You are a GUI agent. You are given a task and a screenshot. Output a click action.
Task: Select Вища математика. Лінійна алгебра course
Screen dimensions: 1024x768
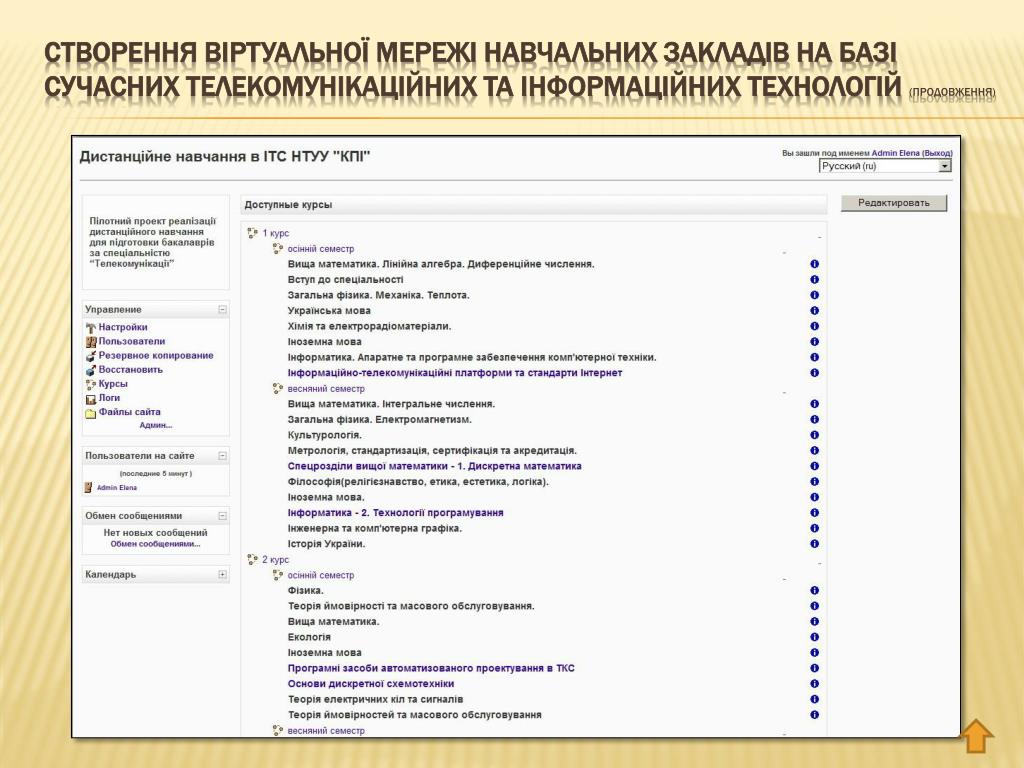click(441, 264)
